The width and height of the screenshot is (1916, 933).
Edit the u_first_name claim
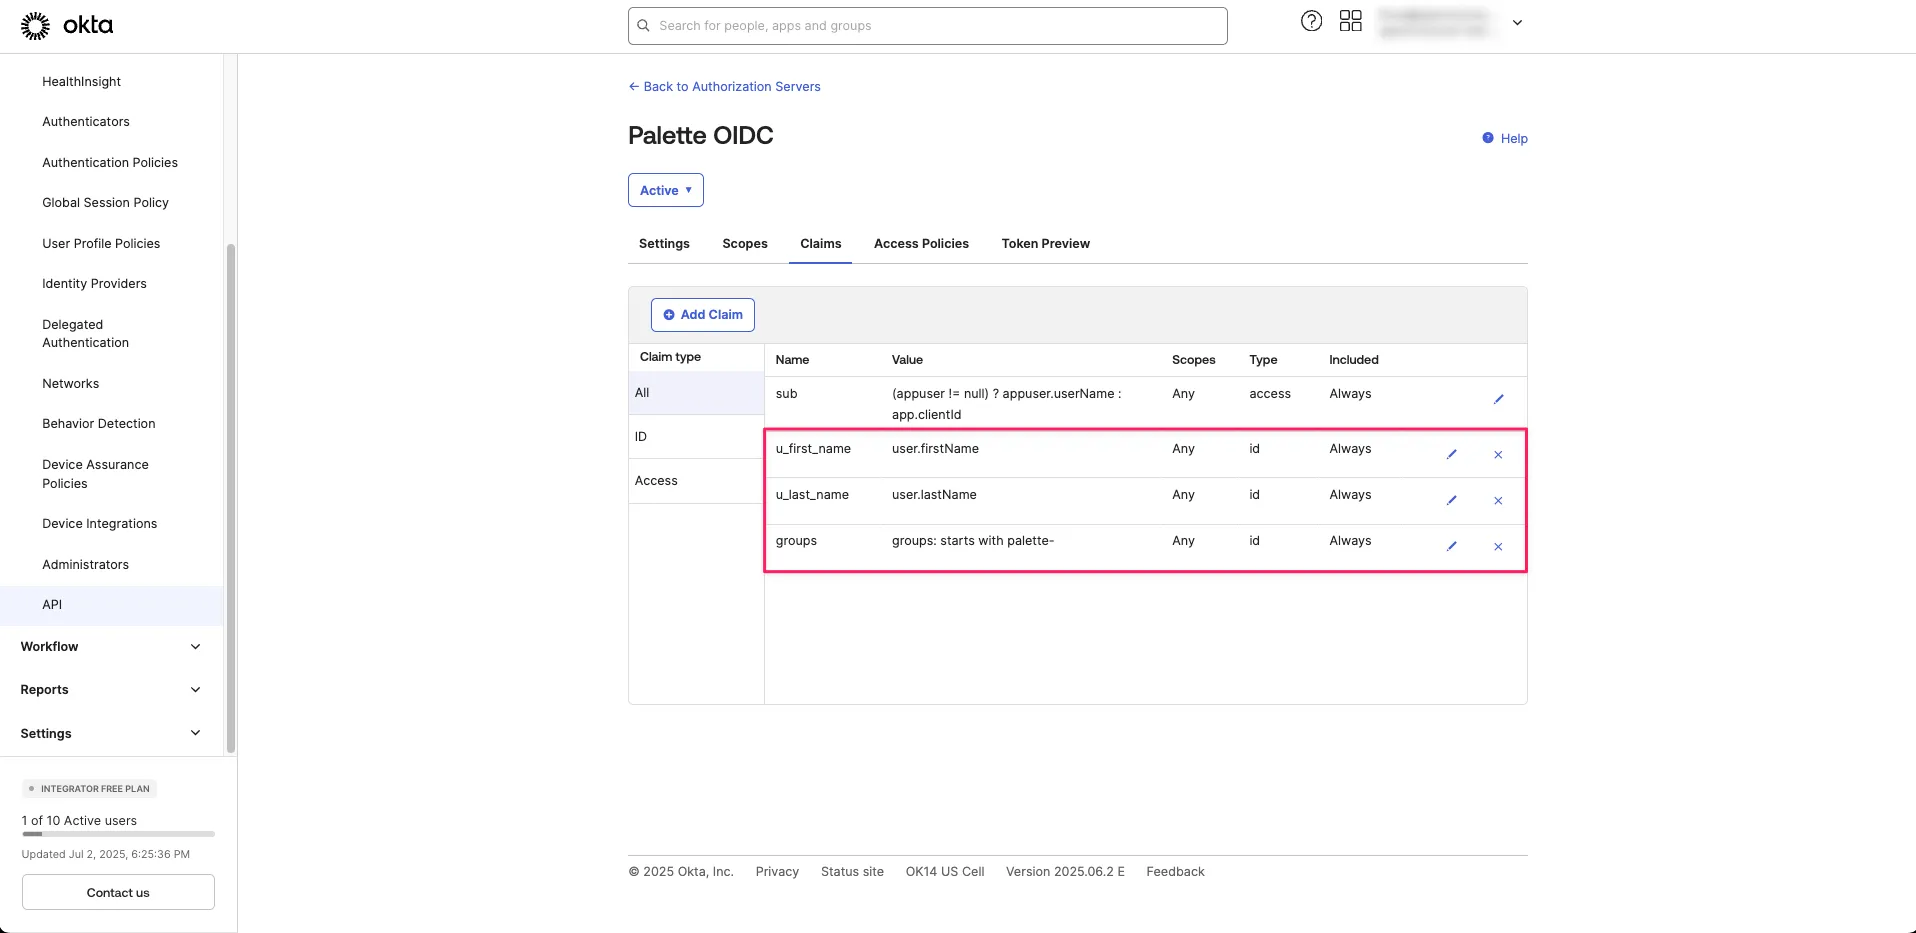click(x=1451, y=454)
